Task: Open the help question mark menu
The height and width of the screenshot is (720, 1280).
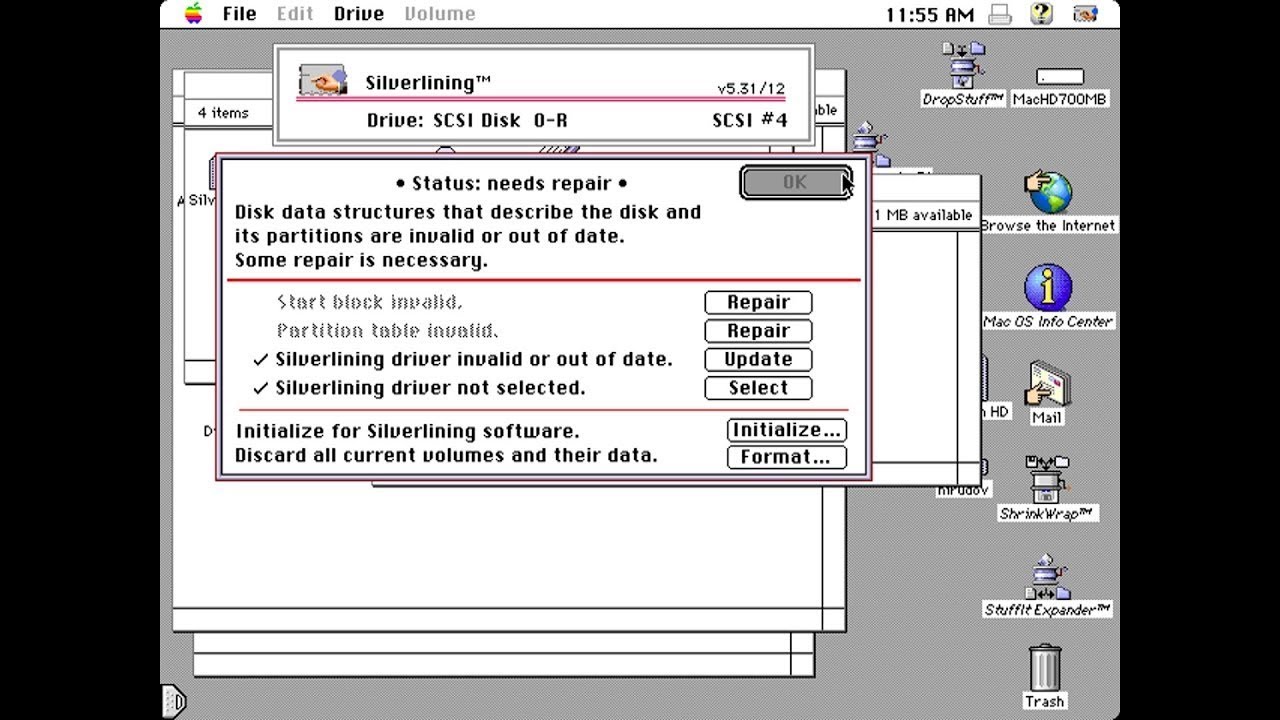Action: (1041, 14)
